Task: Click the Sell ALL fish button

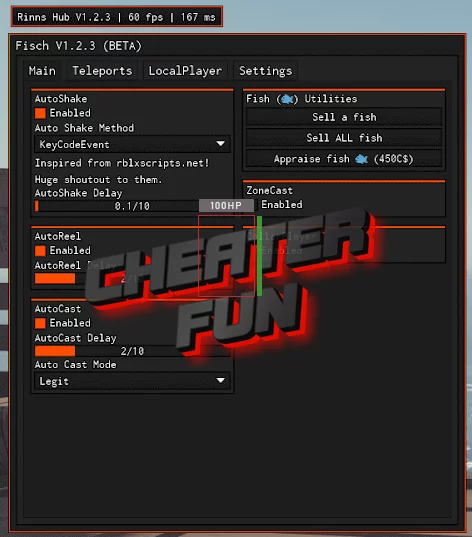Action: [x=344, y=138]
